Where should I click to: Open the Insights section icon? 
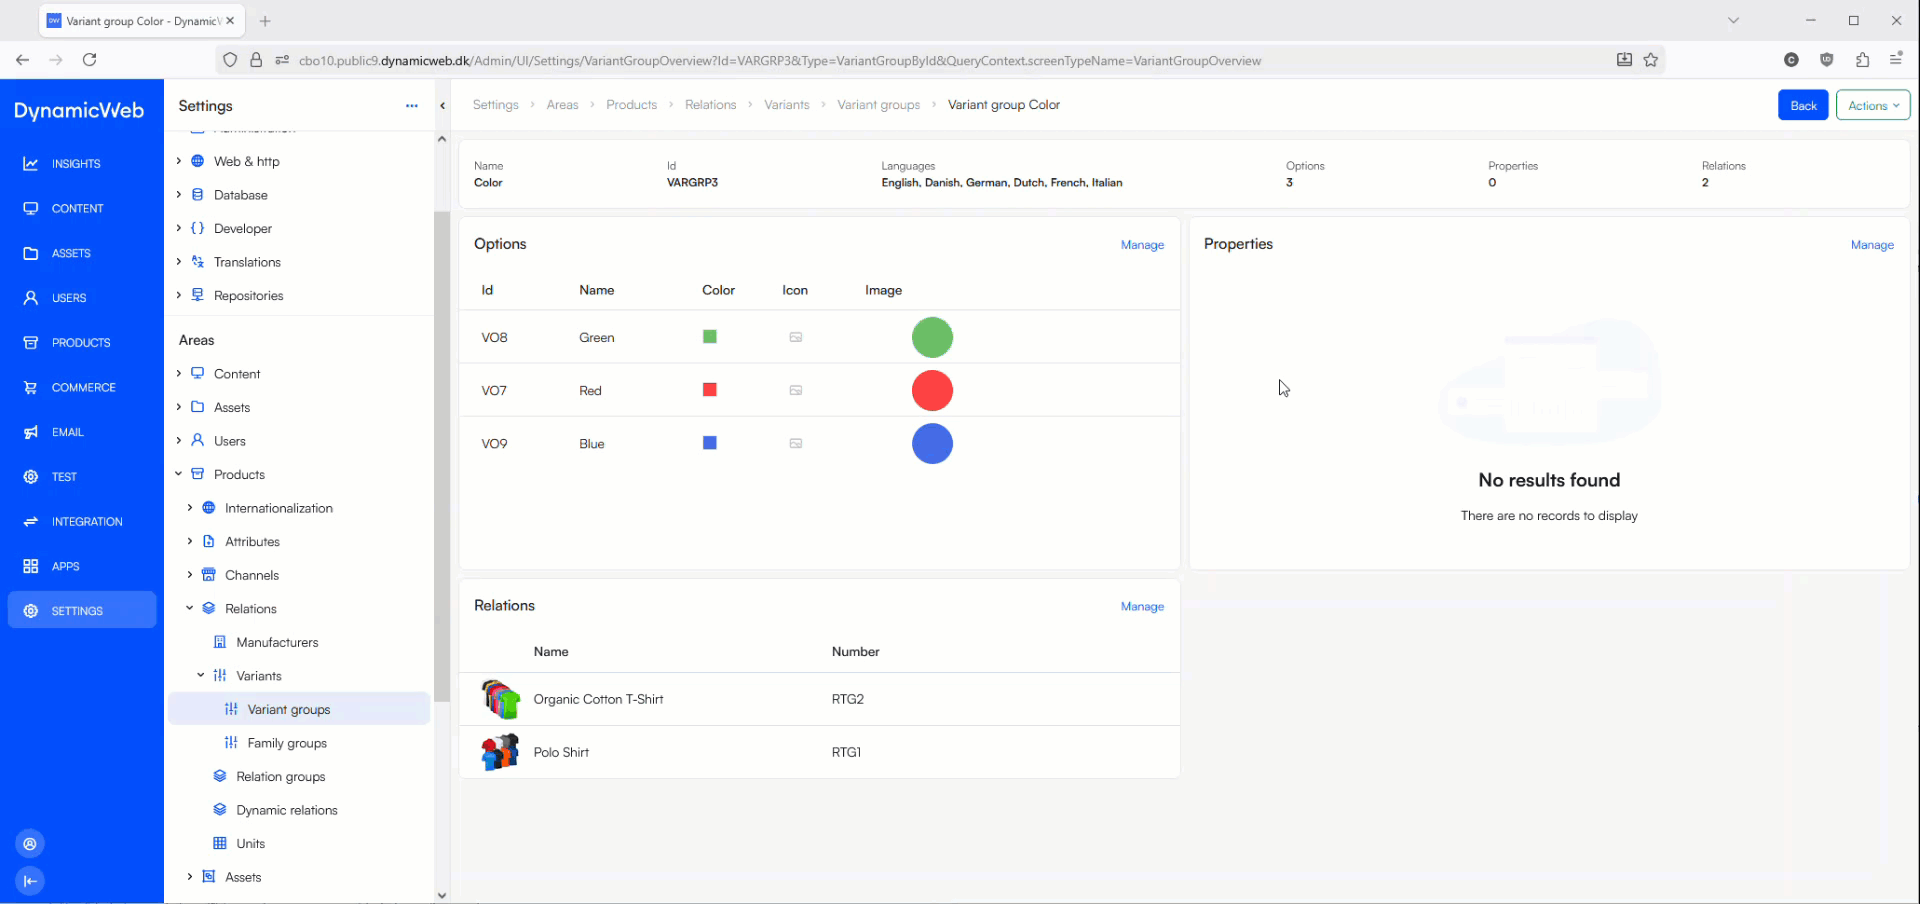click(x=31, y=164)
